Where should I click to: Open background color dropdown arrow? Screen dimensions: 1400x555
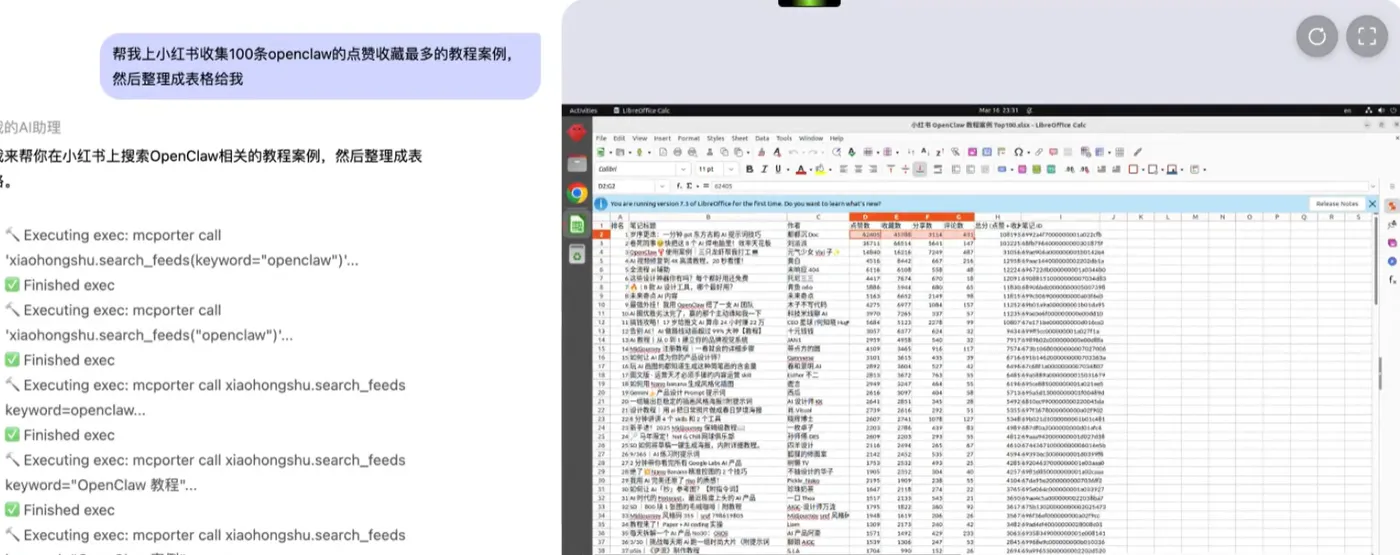coord(830,170)
